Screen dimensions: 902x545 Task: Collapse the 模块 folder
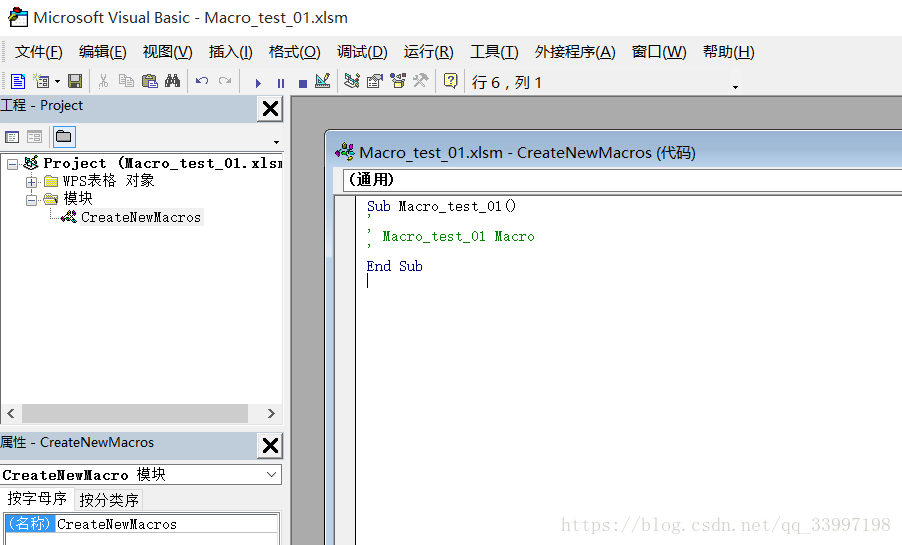point(32,200)
